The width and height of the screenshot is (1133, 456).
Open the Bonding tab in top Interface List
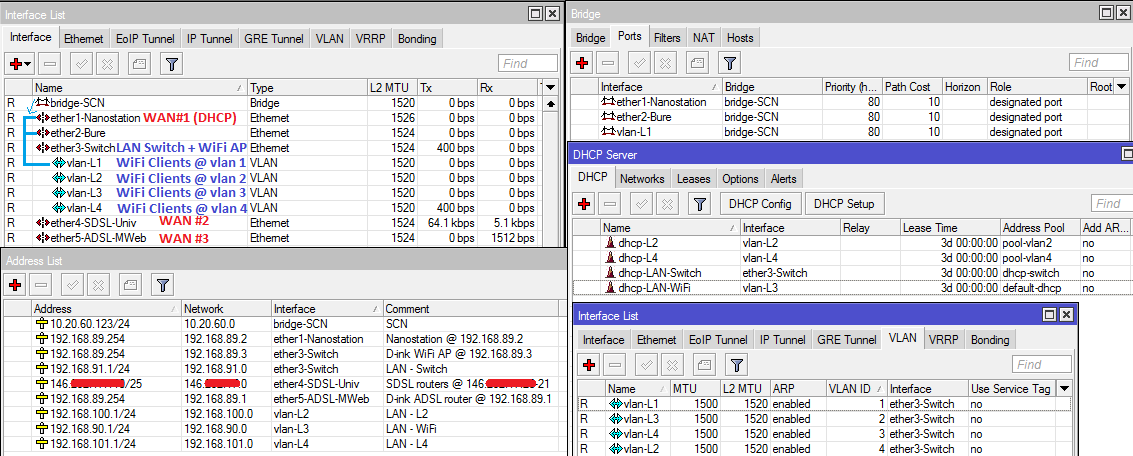pyautogui.click(x=417, y=39)
